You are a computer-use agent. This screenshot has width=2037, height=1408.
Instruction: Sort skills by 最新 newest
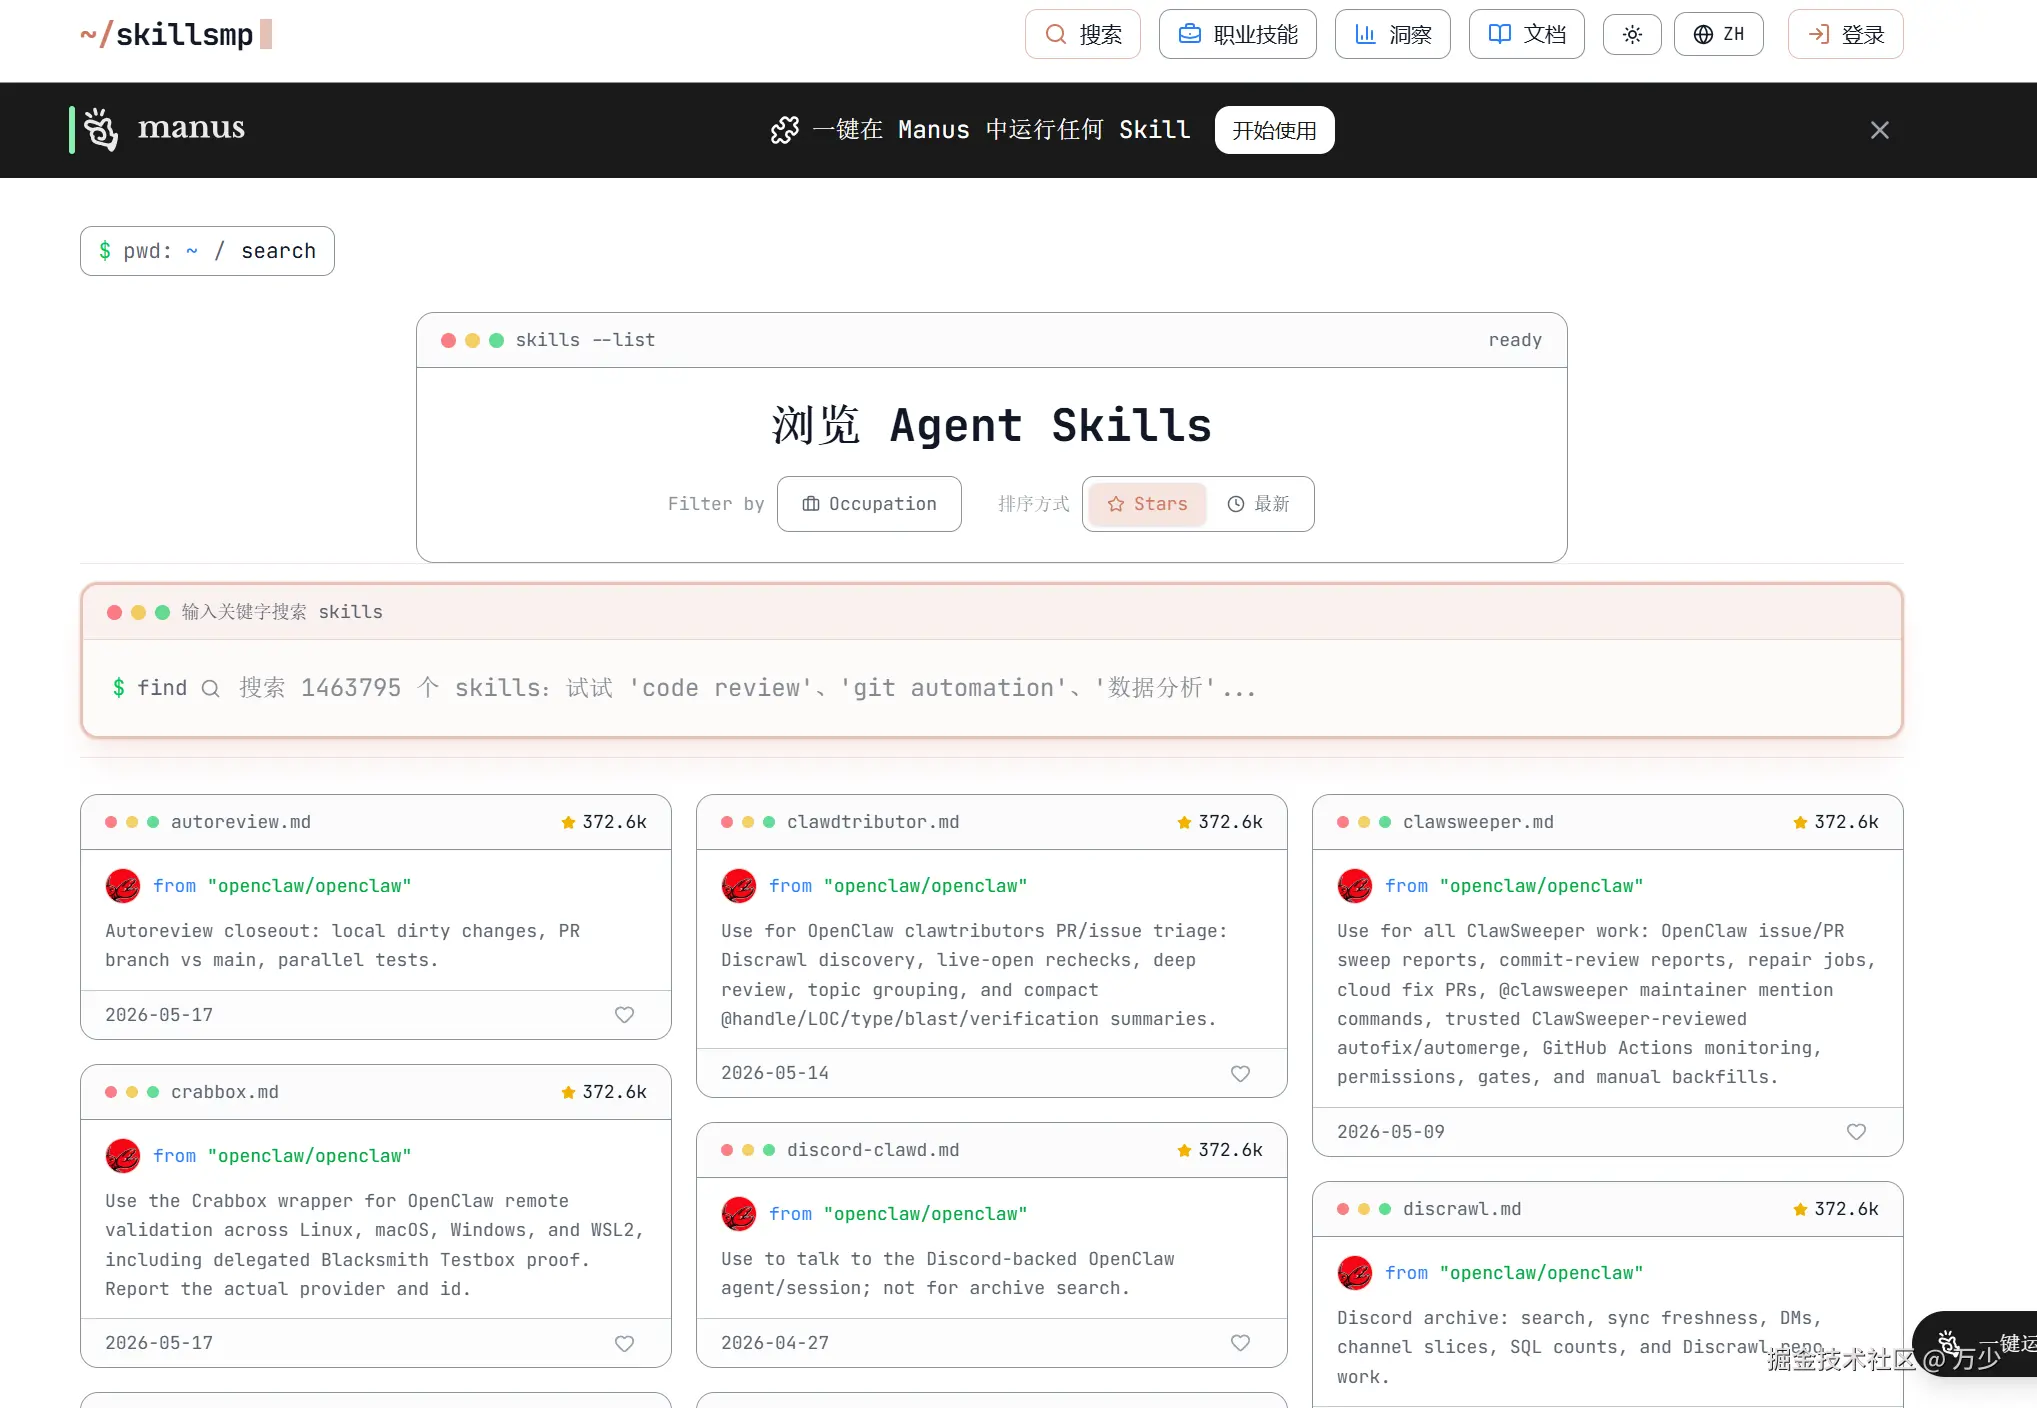point(1259,504)
